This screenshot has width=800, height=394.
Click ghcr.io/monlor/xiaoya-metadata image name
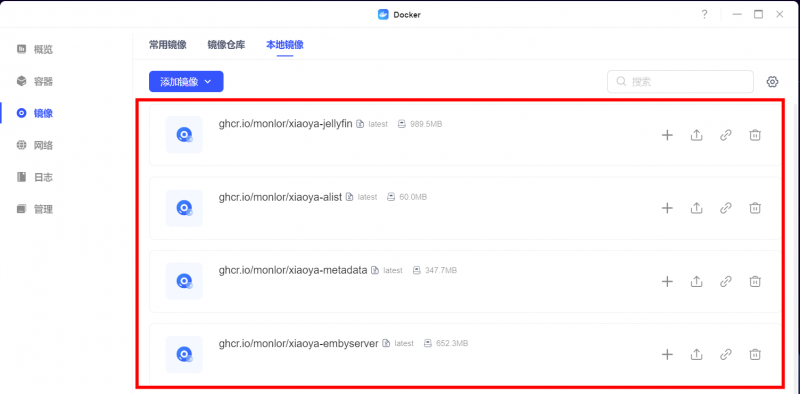[x=293, y=270]
